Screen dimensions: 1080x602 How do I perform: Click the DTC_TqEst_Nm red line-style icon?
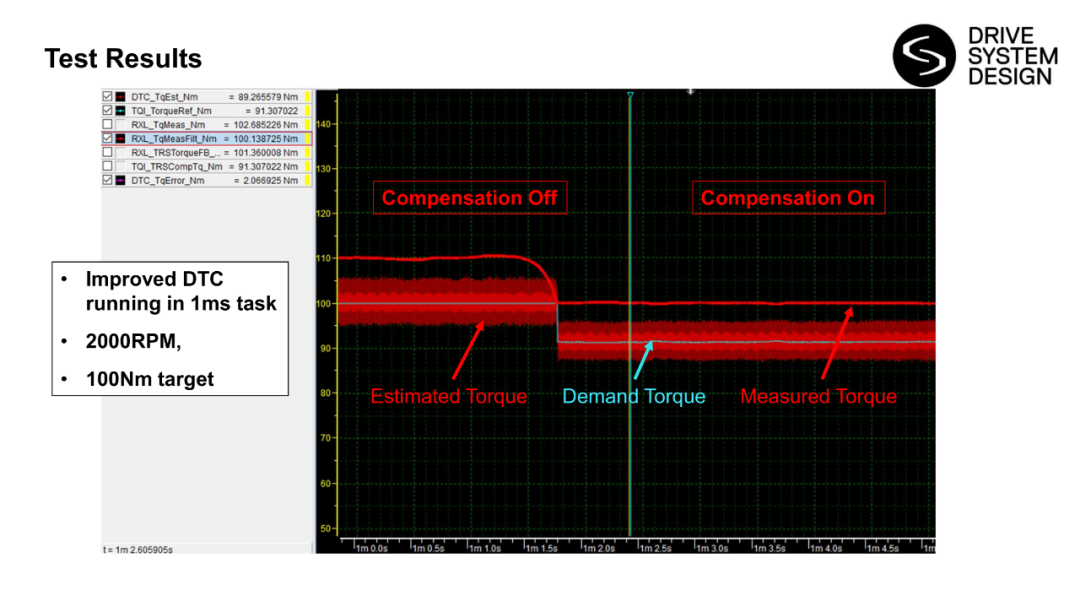[x=120, y=97]
